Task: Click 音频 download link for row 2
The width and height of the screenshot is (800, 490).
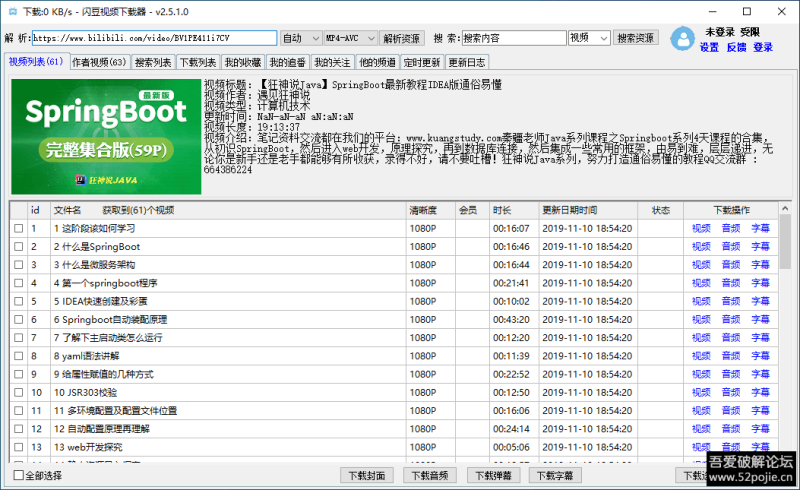Action: (x=731, y=247)
